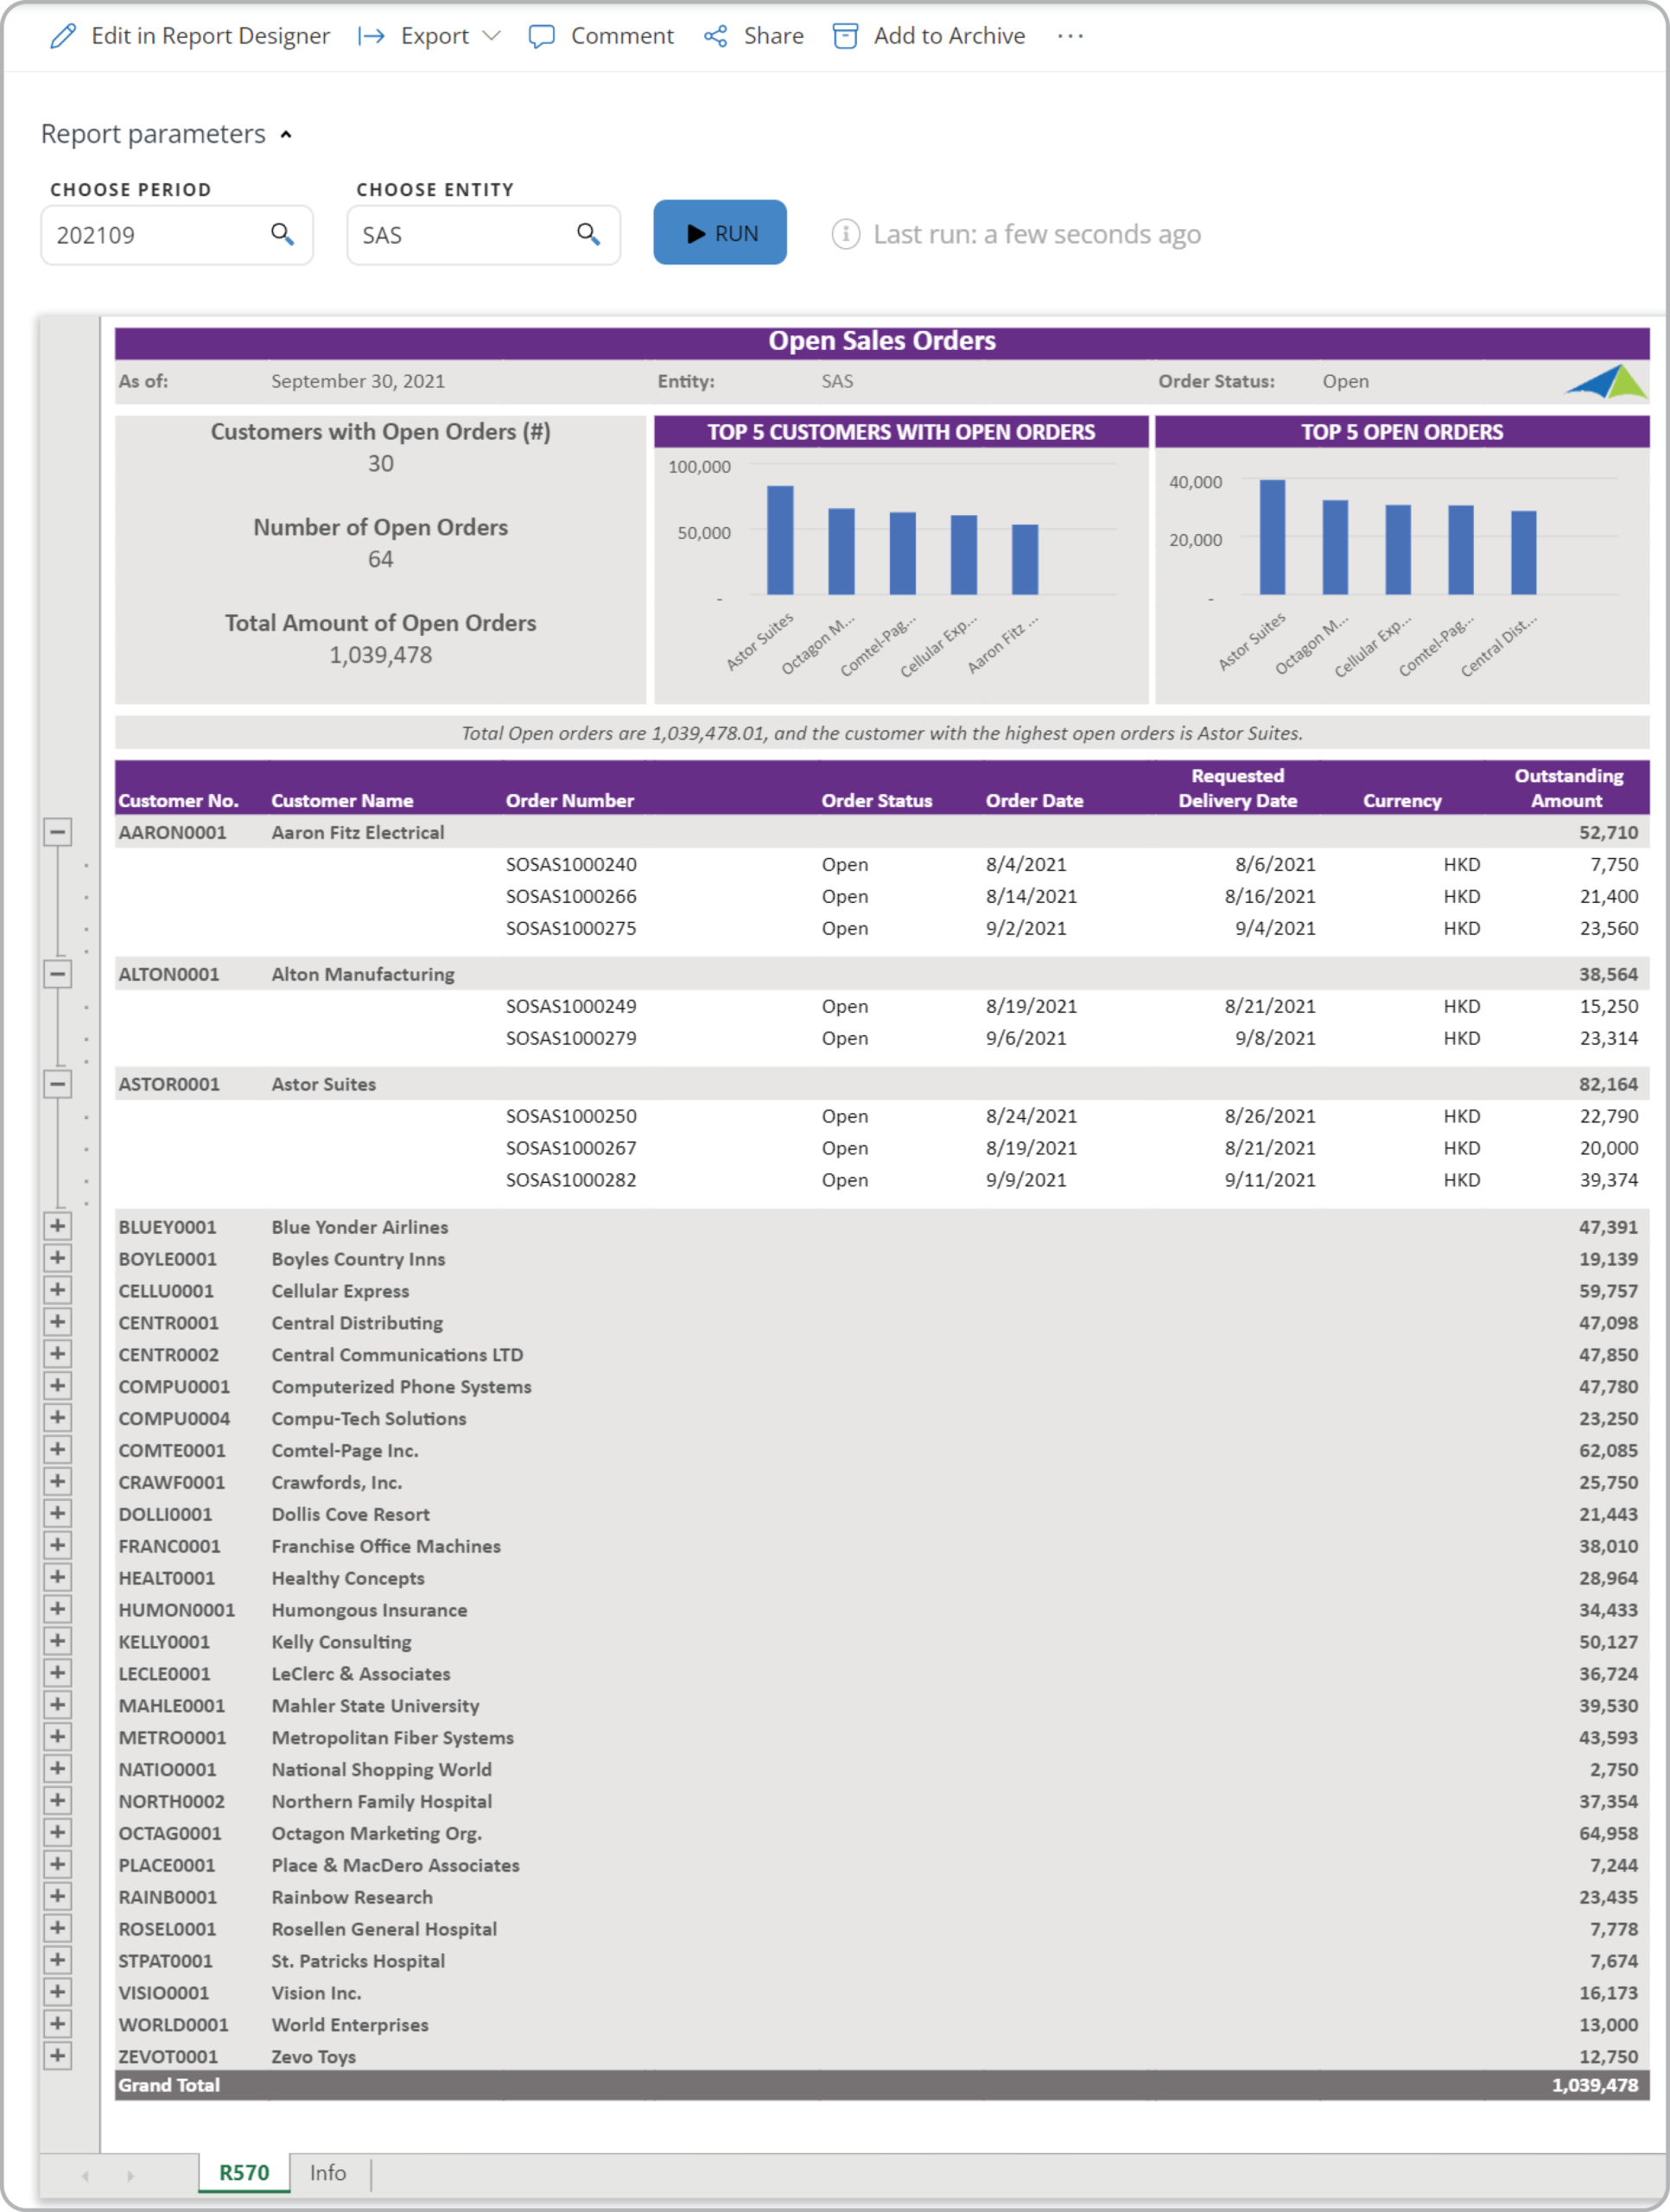
Task: Click the next sheet arrow at bottom
Action: (x=130, y=2176)
